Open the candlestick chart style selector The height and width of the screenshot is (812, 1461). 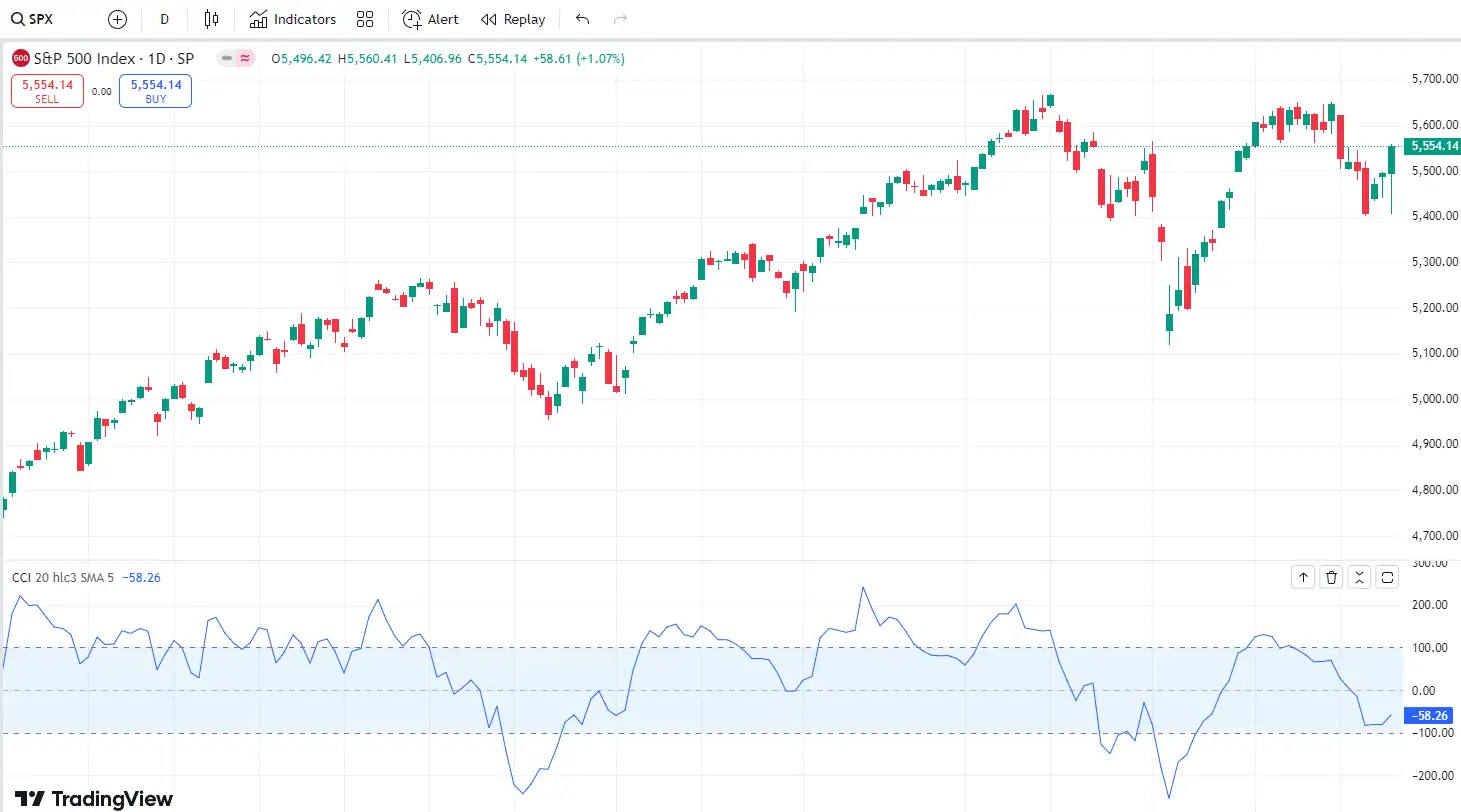tap(211, 18)
